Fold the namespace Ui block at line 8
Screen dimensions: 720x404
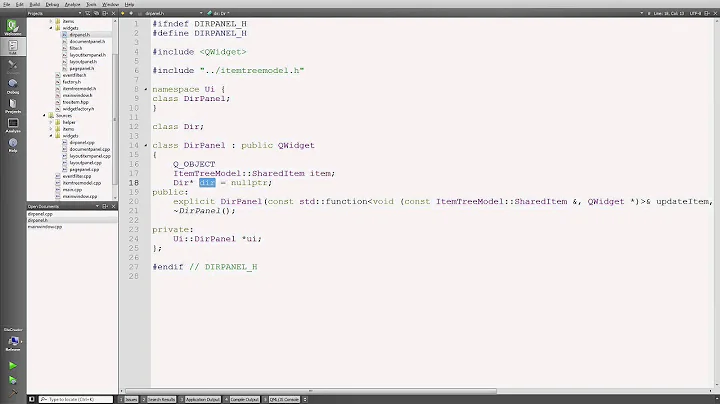146,89
